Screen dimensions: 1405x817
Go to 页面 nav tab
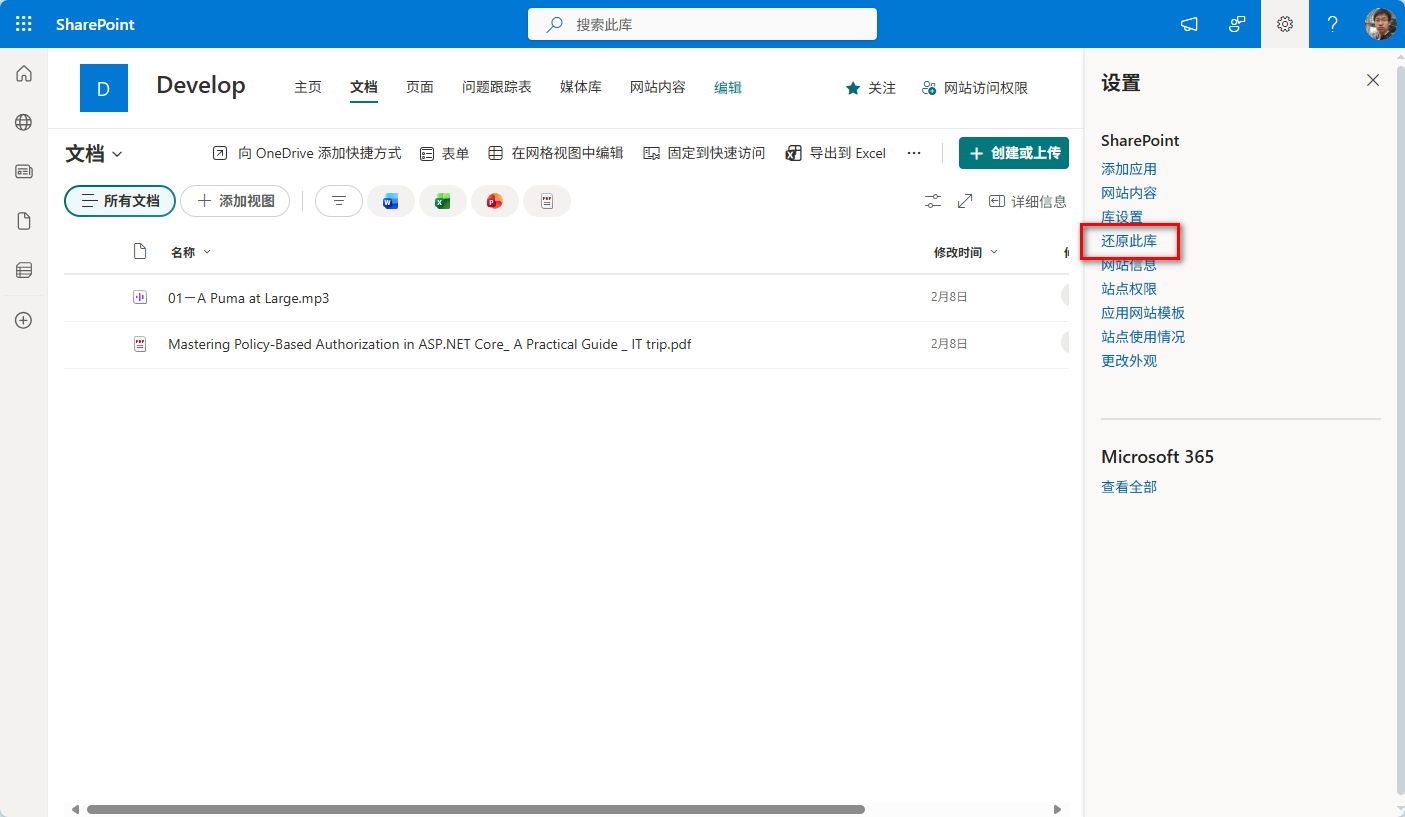pyautogui.click(x=420, y=87)
